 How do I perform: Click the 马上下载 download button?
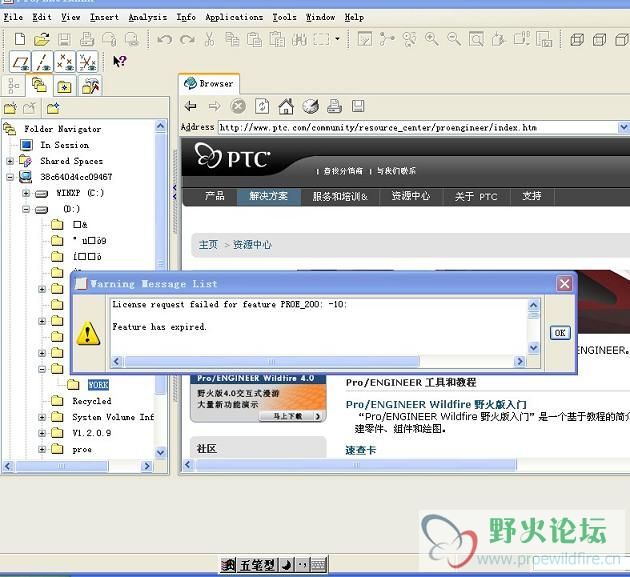(x=292, y=416)
